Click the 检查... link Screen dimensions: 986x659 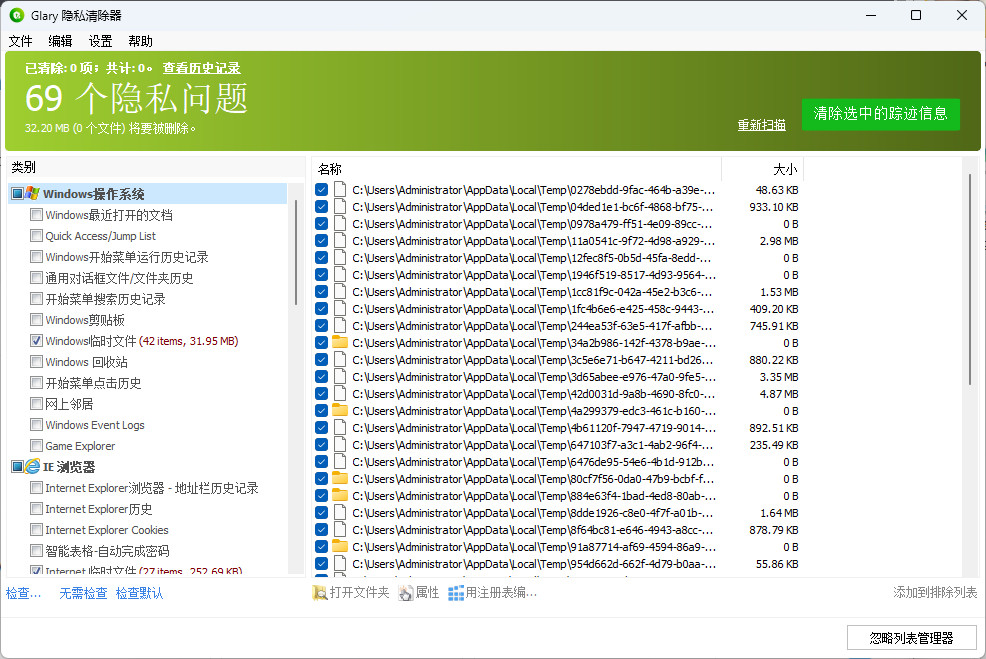pos(24,593)
